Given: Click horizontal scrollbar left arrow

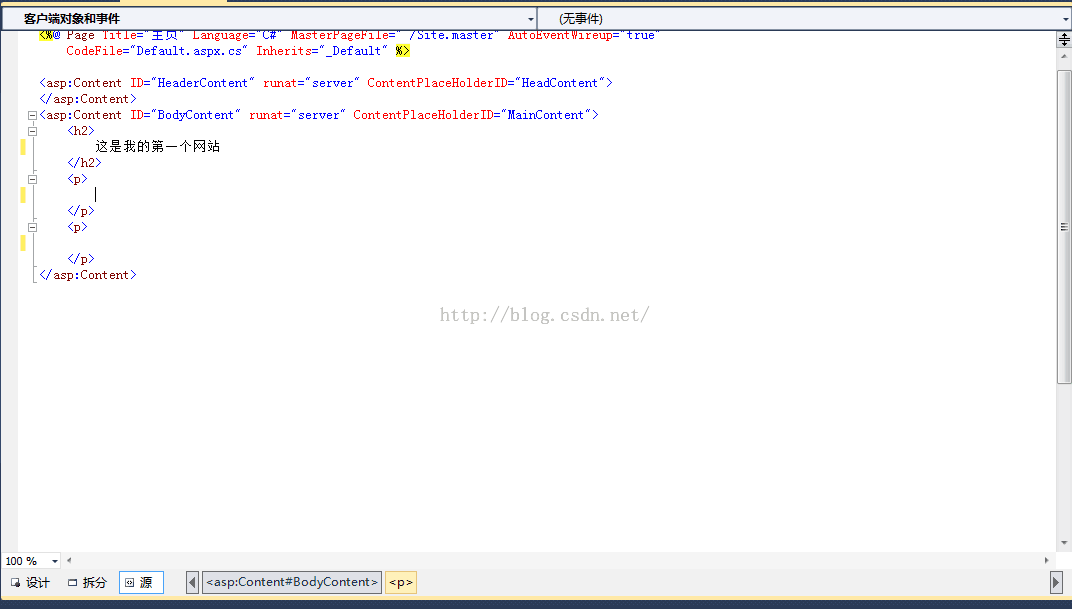Looking at the screenshot, I should (x=69, y=560).
